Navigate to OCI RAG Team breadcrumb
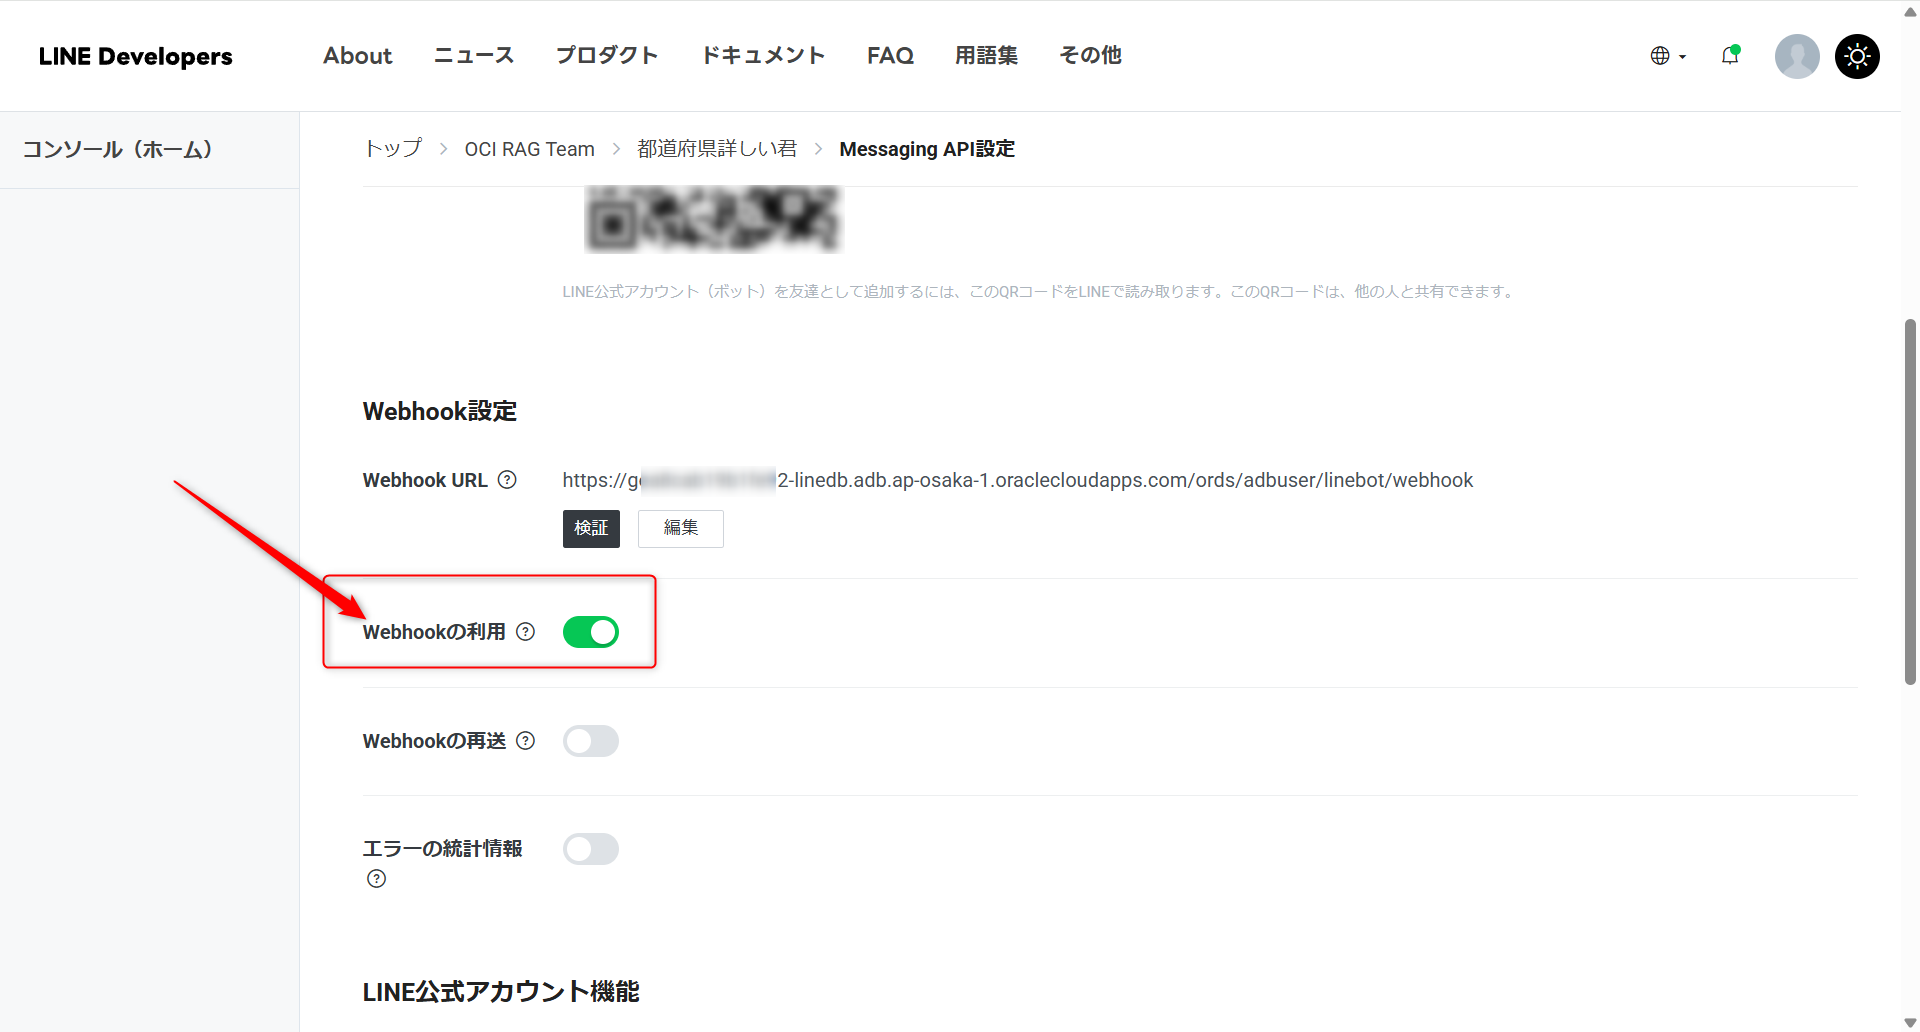This screenshot has height=1032, width=1920. pyautogui.click(x=529, y=149)
